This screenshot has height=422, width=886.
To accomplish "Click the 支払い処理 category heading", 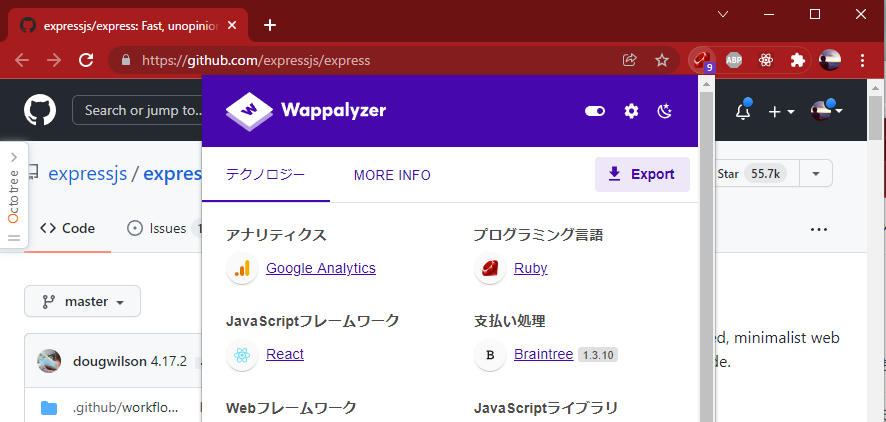I will pos(510,321).
